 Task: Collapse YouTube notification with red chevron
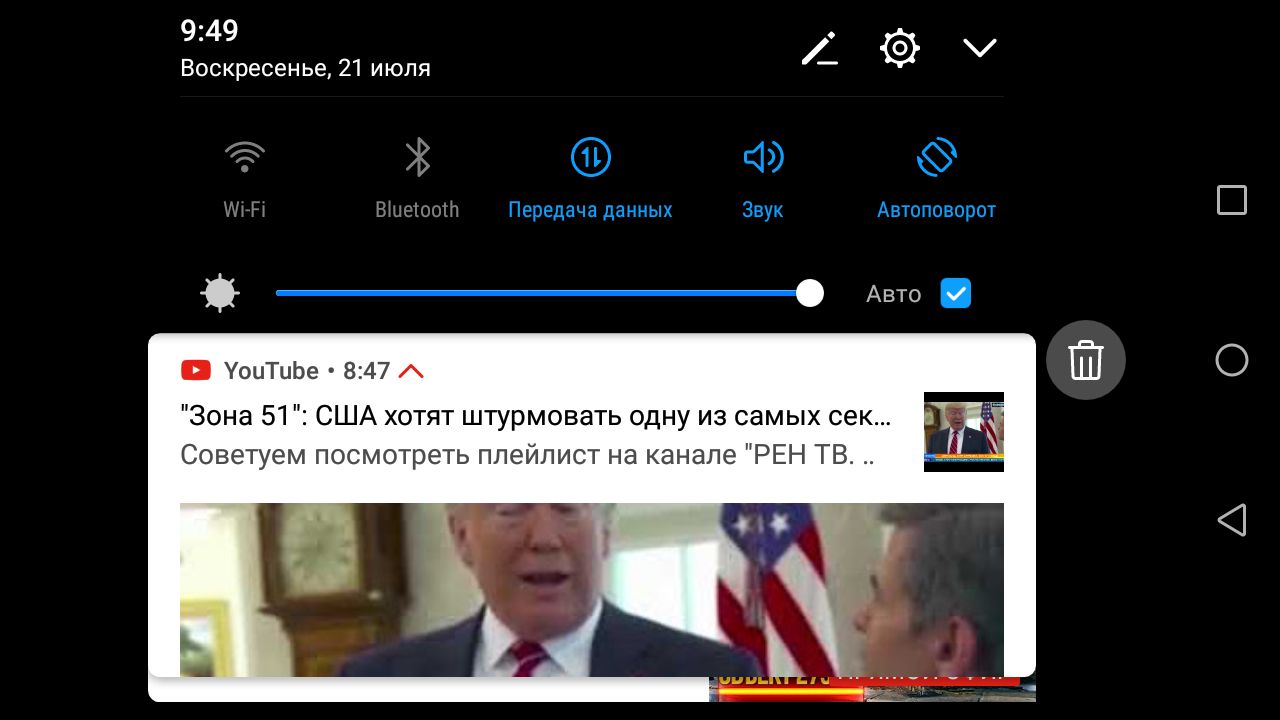411,371
